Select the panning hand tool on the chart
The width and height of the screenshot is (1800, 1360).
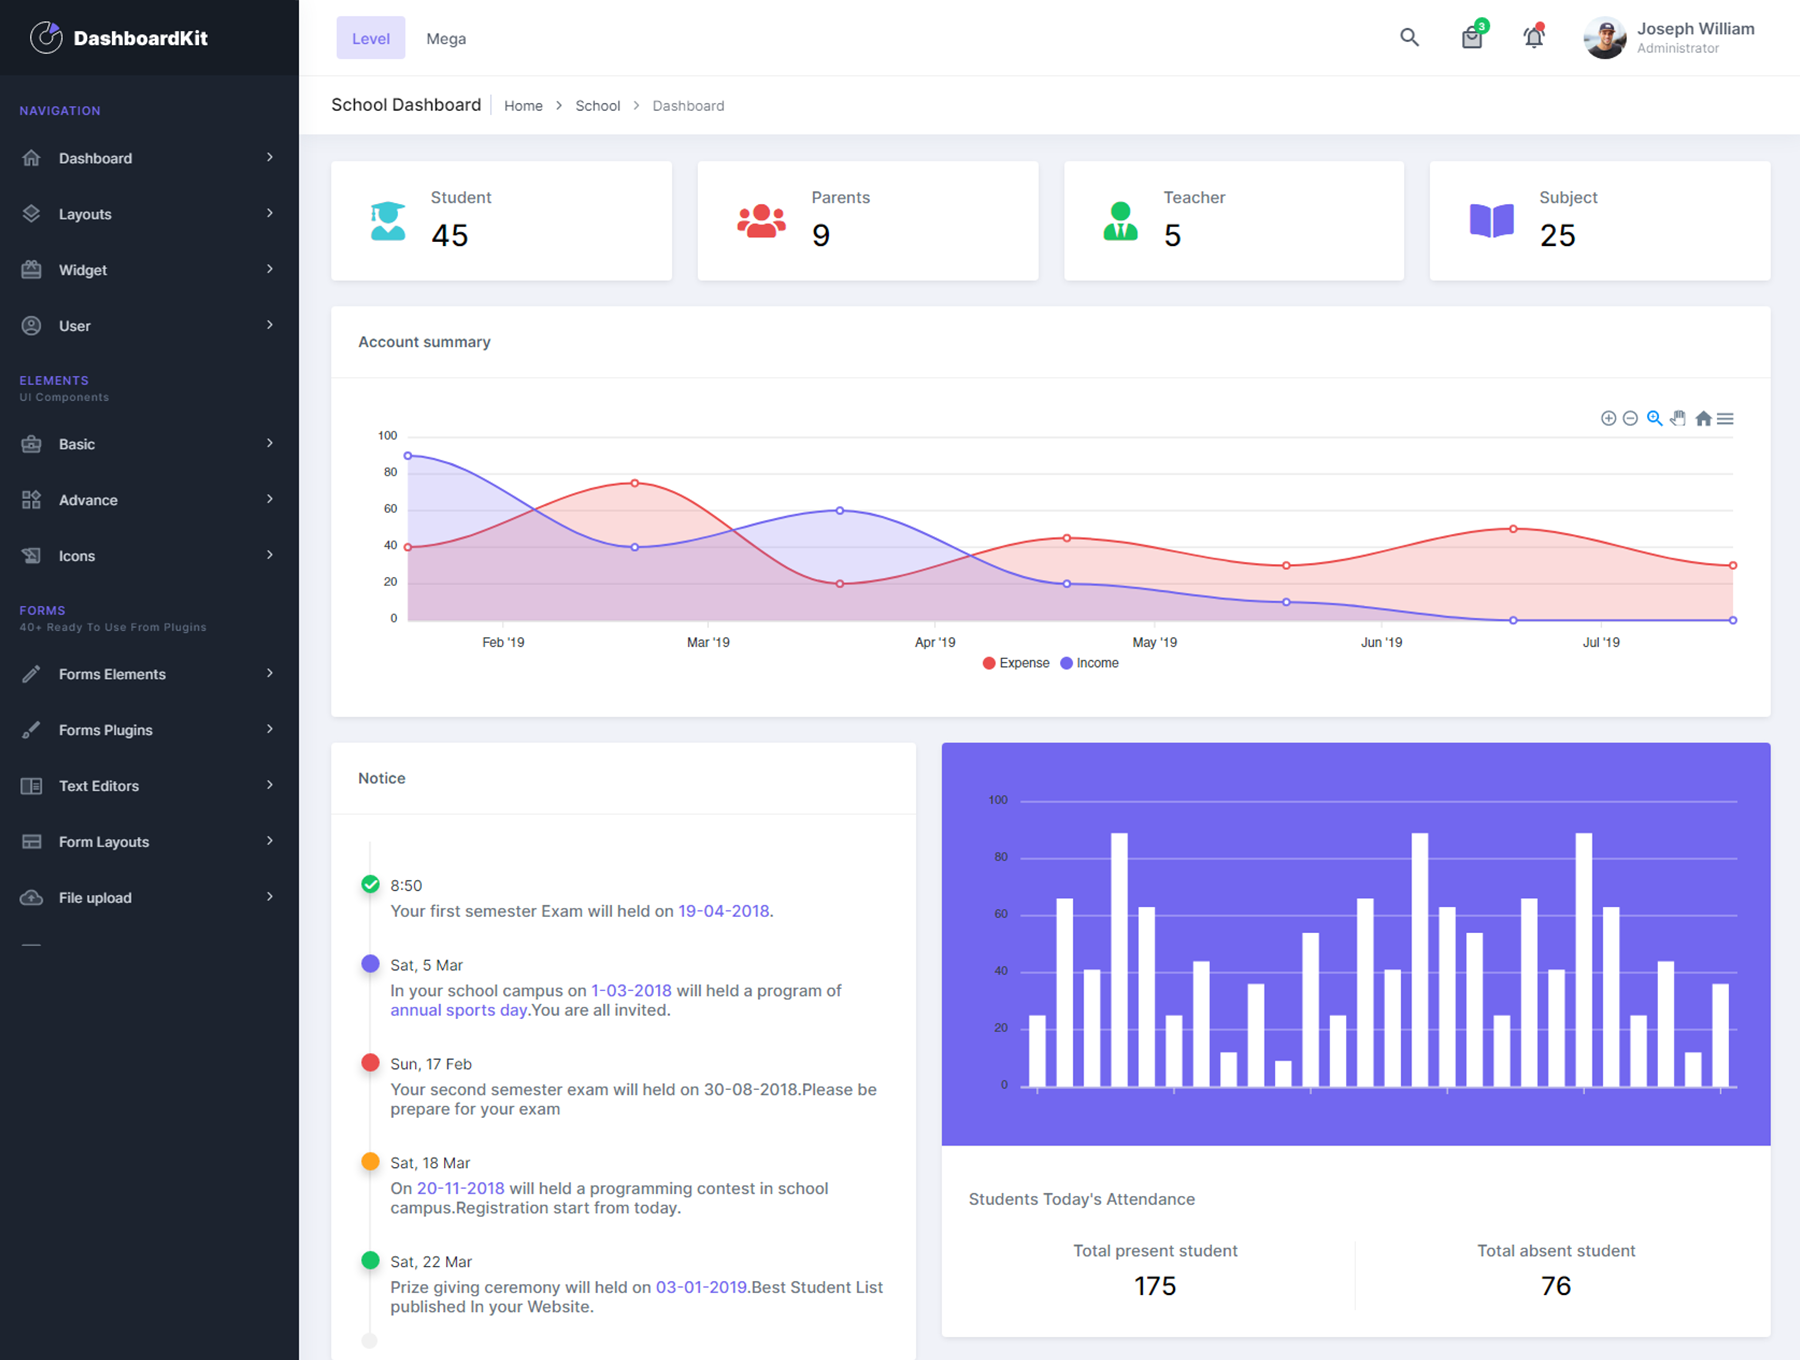[1678, 418]
